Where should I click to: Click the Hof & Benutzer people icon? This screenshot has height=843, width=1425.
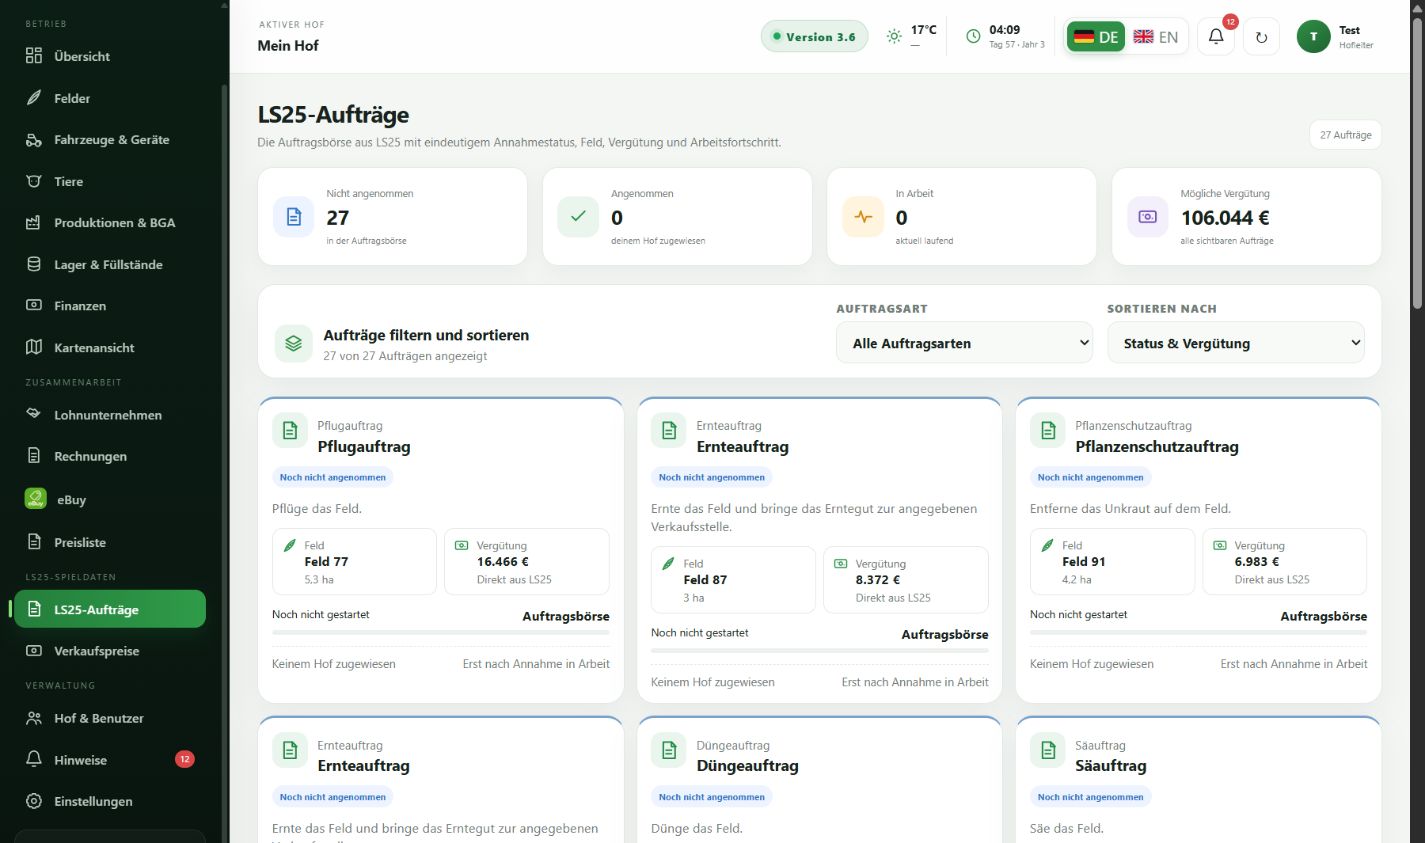tap(34, 718)
